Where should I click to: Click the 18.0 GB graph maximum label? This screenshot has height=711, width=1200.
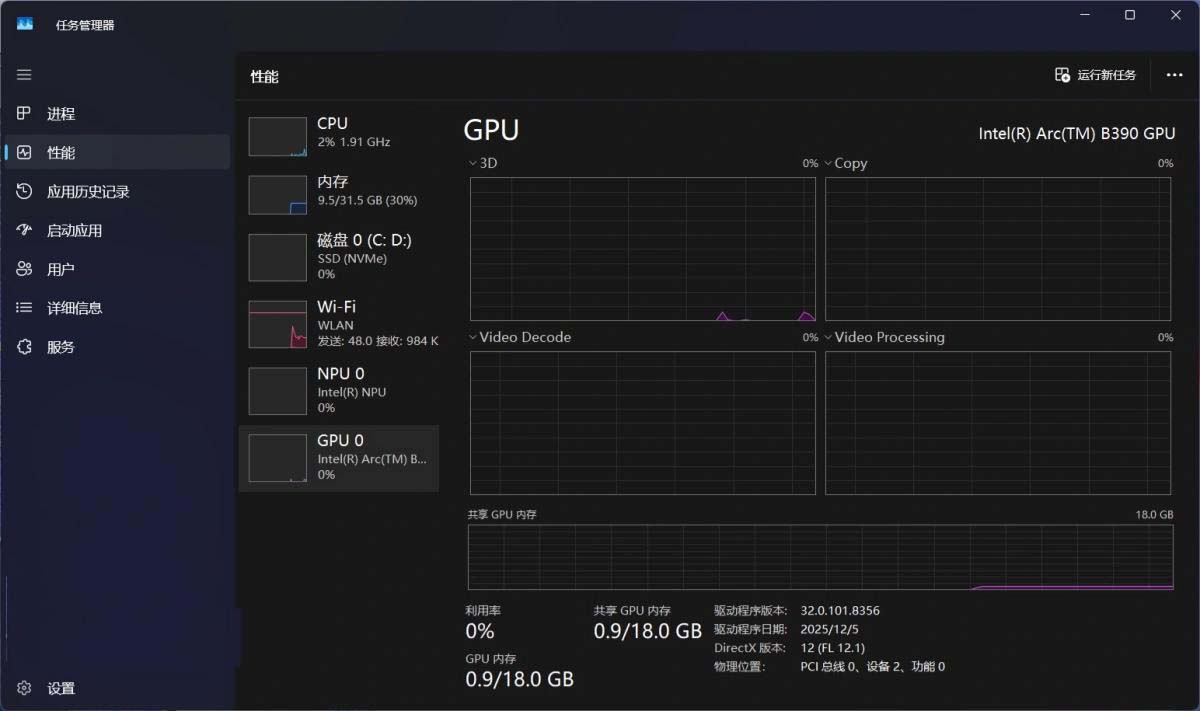point(1154,514)
